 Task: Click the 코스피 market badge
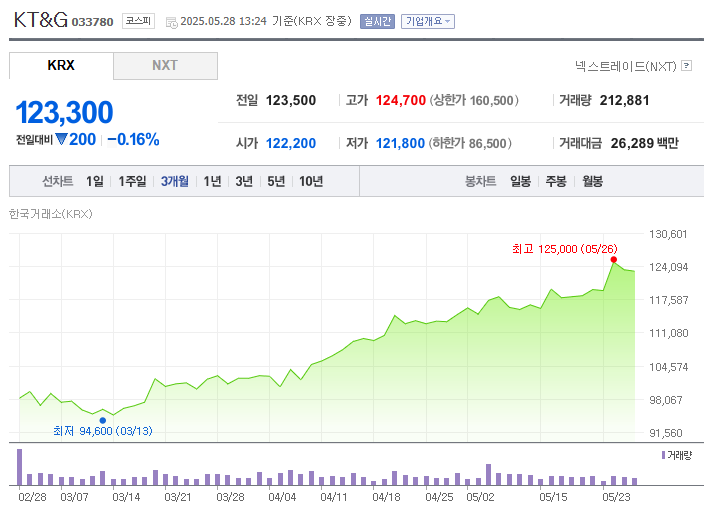138,21
